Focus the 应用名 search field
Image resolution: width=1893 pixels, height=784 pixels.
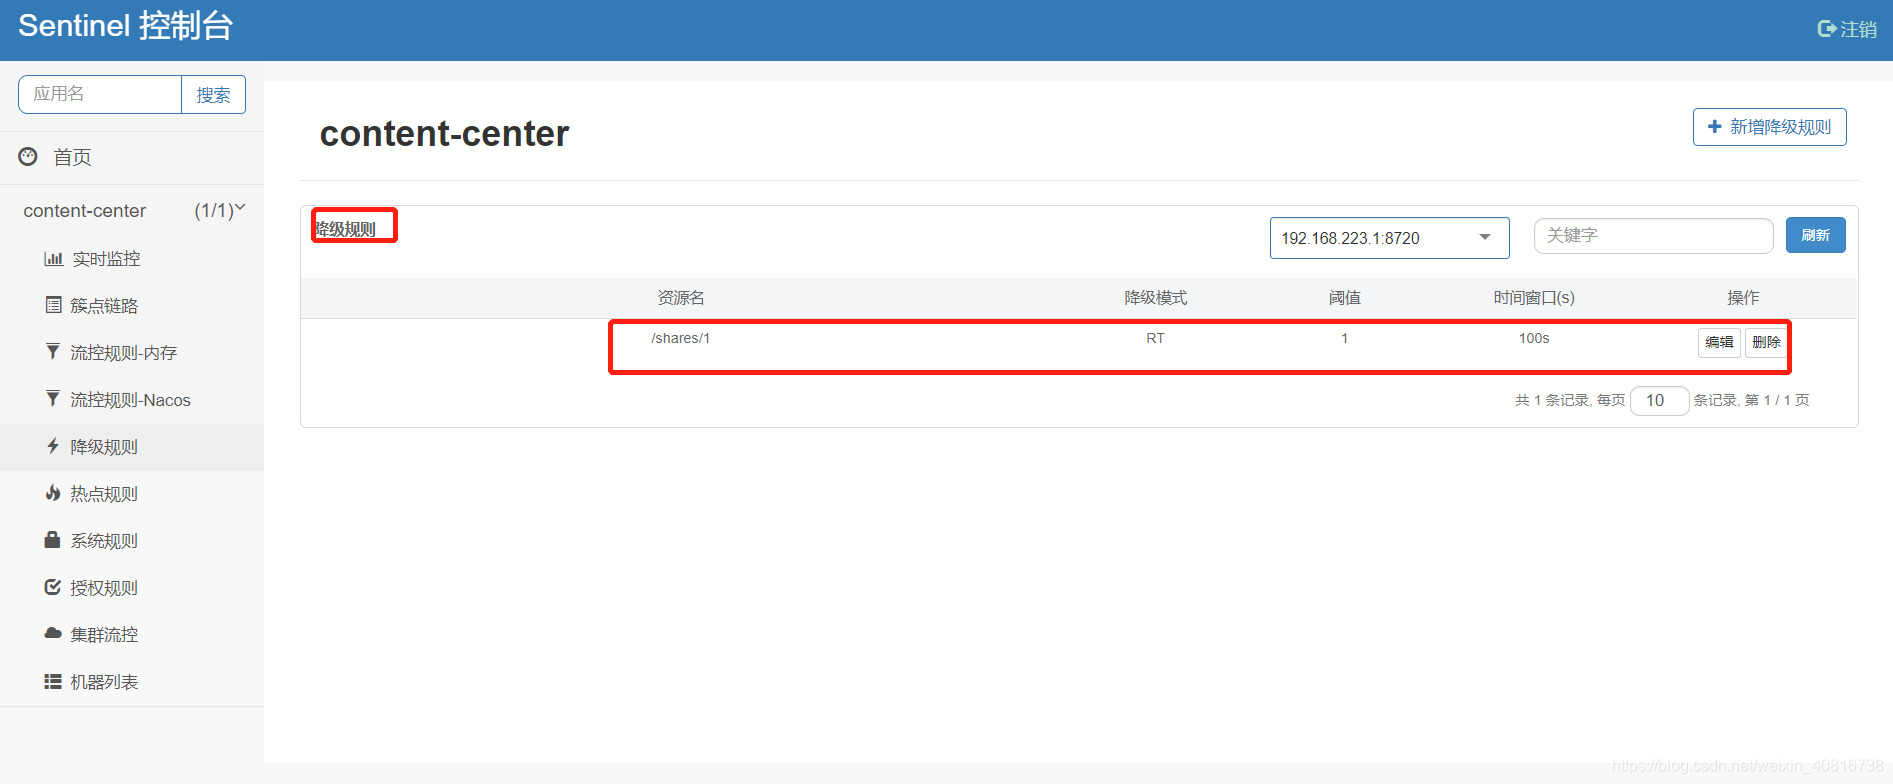100,94
